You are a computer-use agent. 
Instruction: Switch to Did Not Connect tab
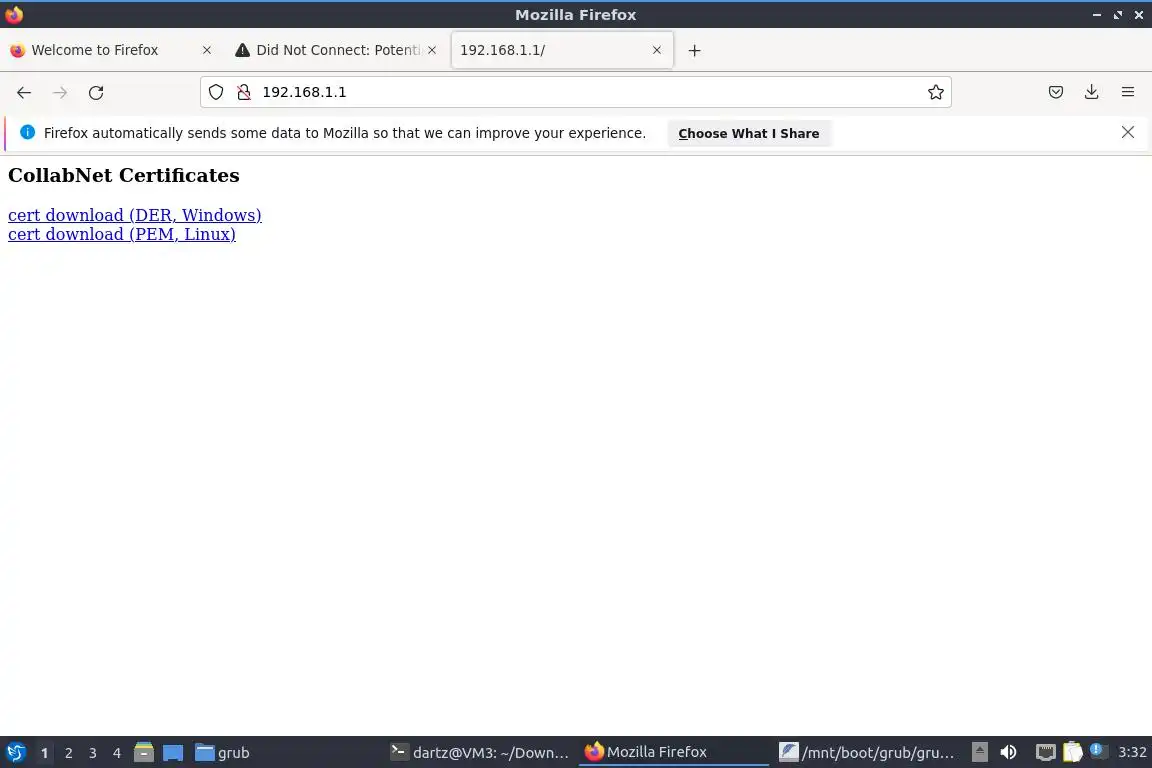point(336,50)
